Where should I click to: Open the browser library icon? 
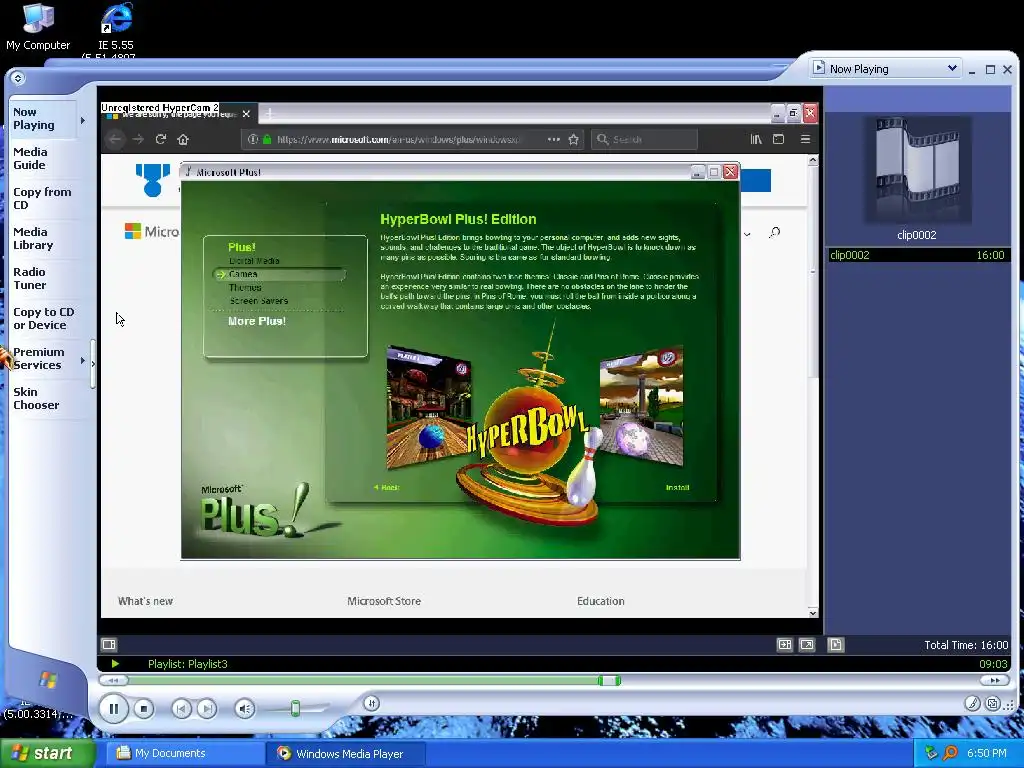click(x=756, y=139)
